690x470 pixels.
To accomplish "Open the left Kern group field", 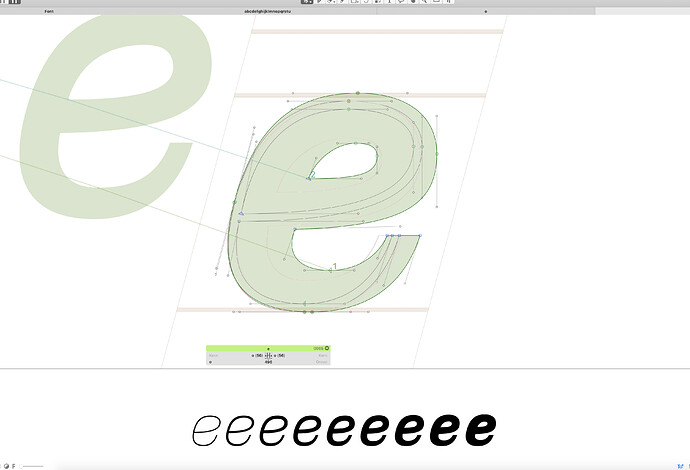I will pos(214,355).
